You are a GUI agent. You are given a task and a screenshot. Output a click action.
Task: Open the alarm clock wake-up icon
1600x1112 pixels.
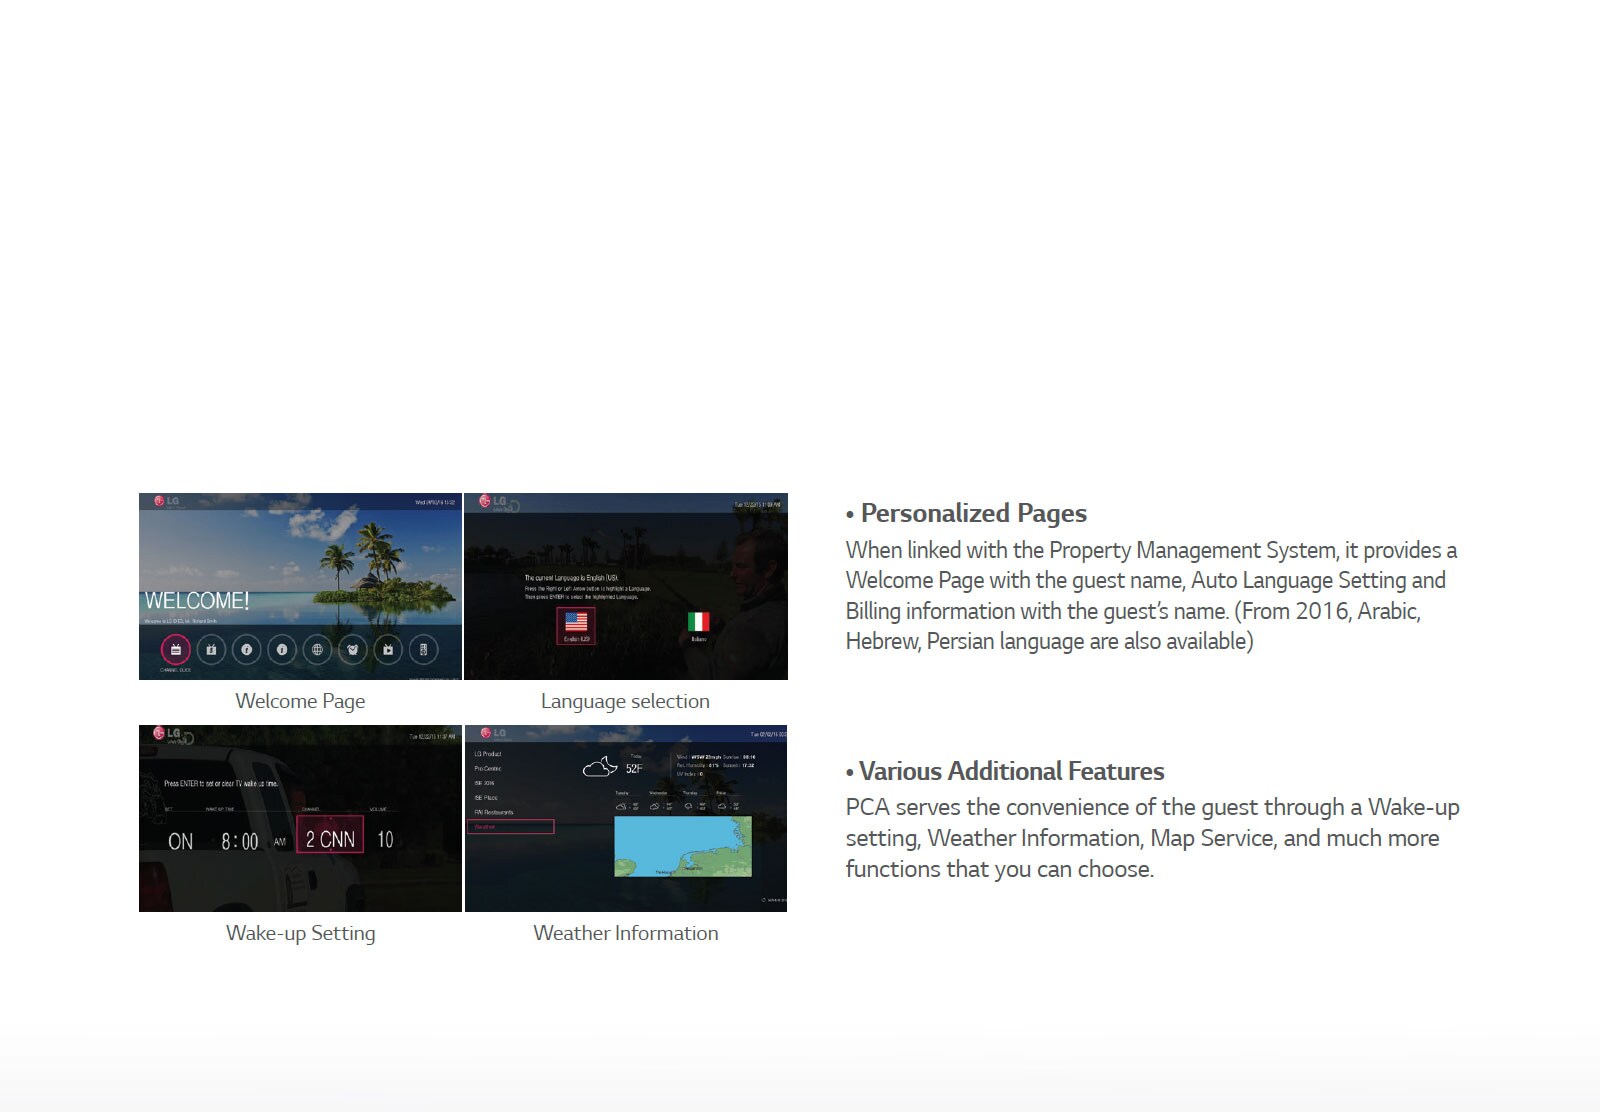click(352, 650)
